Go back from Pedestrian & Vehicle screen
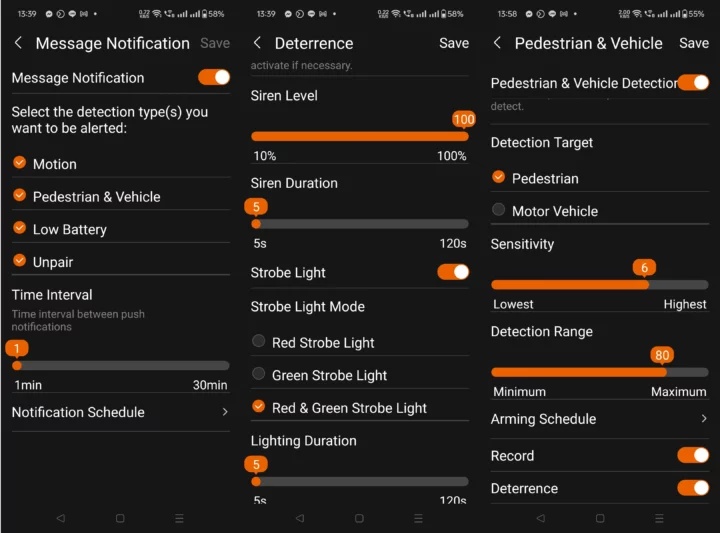Screen dimensions: 720x533 coord(497,43)
